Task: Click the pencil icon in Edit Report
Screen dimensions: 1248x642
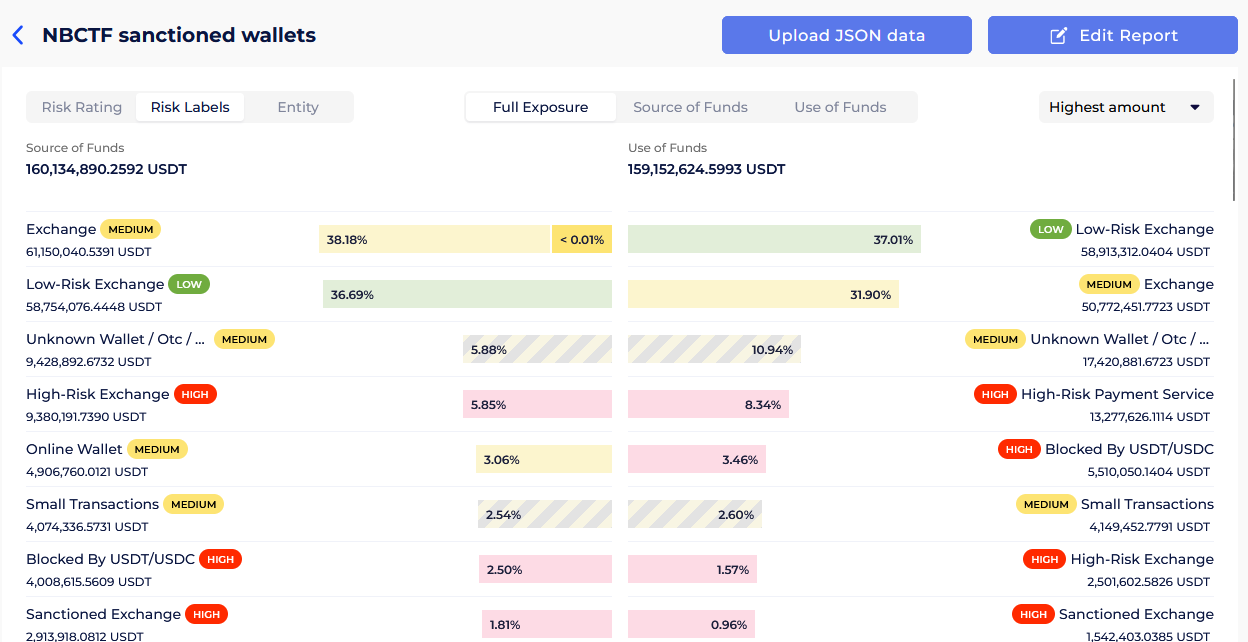Action: coord(1058,36)
